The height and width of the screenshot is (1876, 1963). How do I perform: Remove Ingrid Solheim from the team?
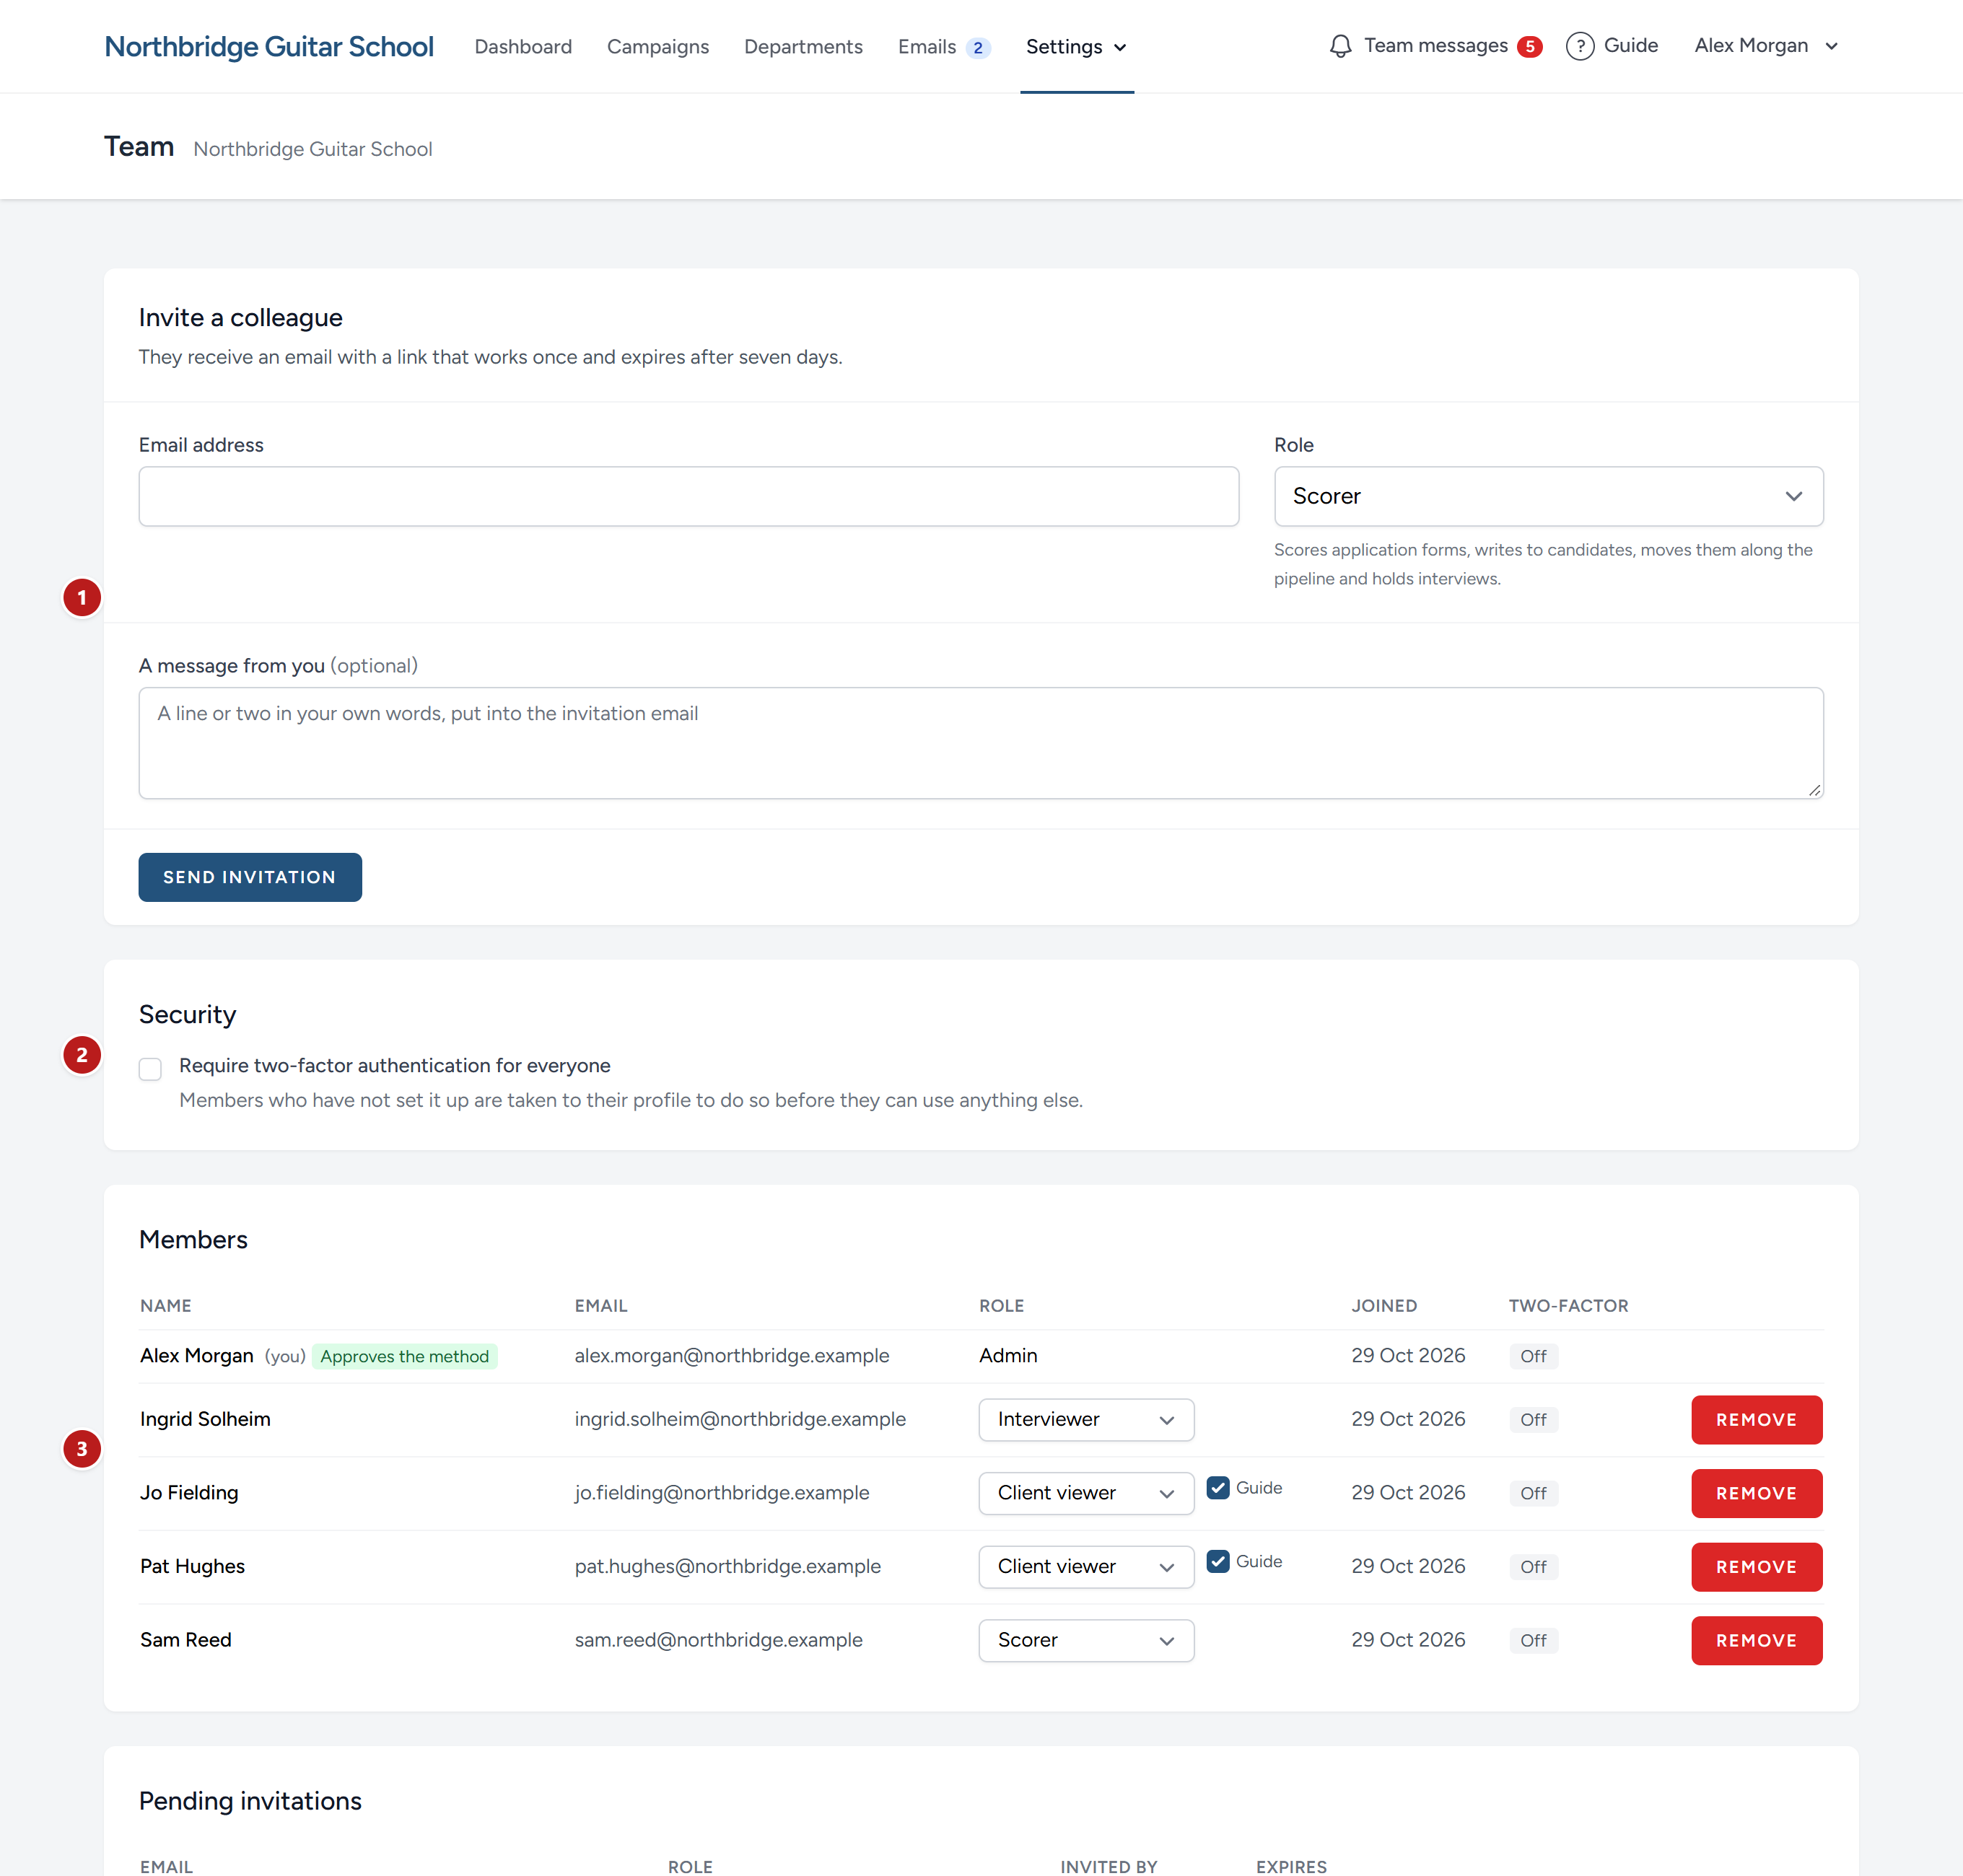[1756, 1419]
